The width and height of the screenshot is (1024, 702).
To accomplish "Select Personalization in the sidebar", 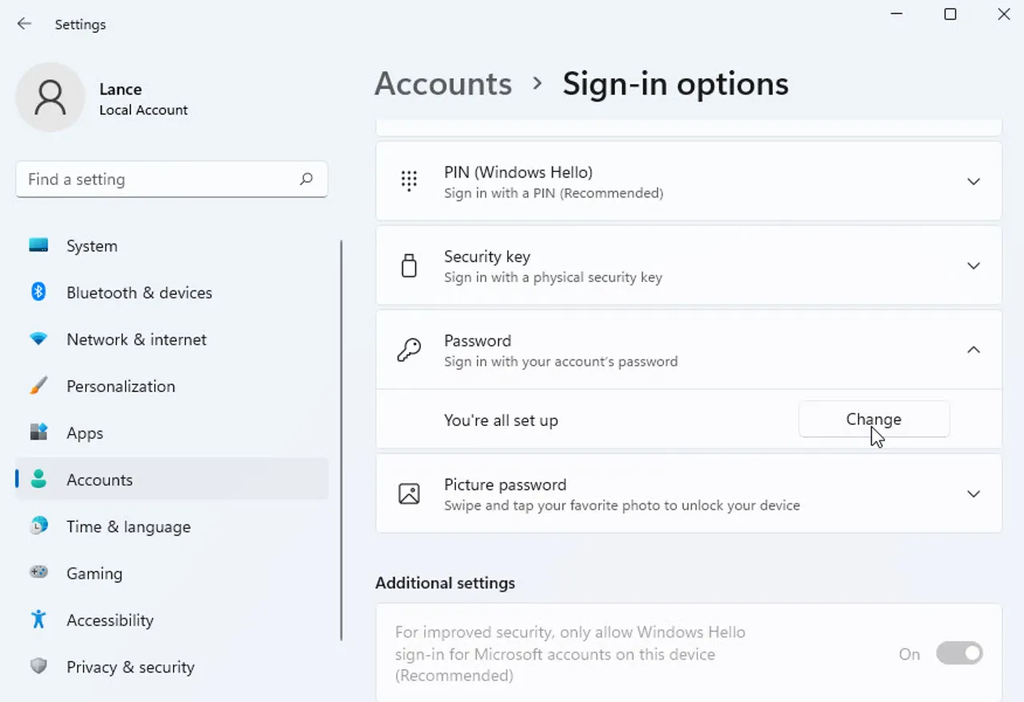I will (x=171, y=386).
